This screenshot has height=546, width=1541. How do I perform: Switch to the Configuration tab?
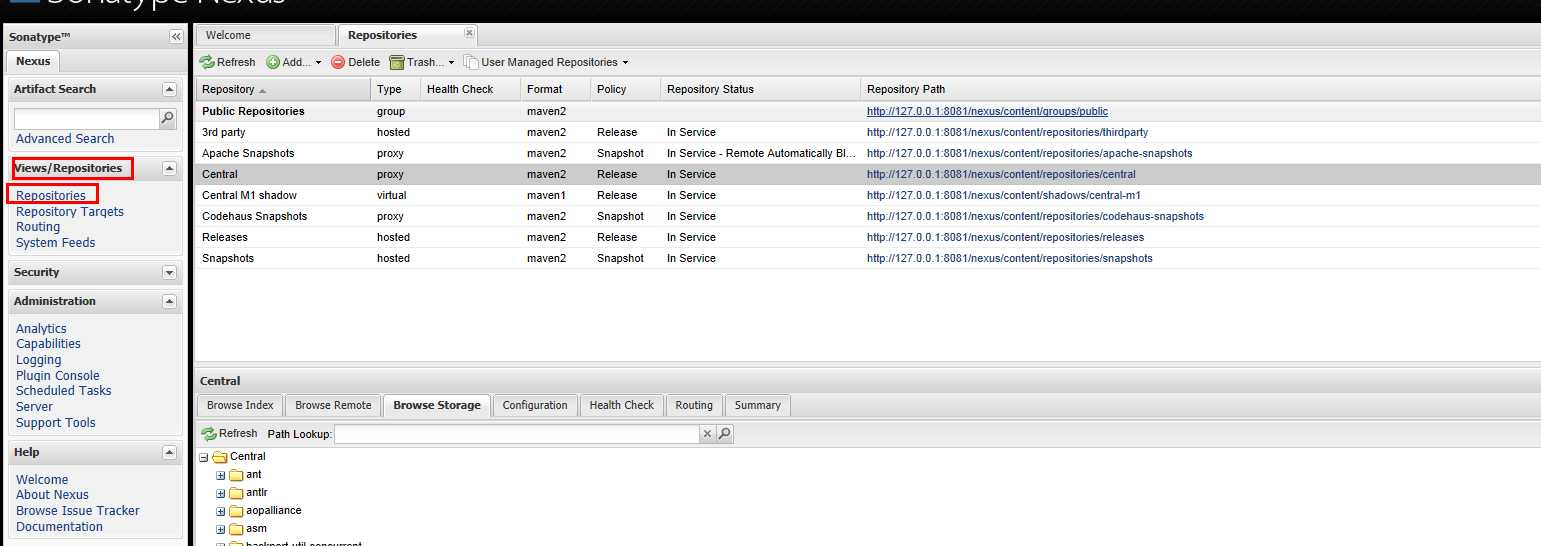535,405
